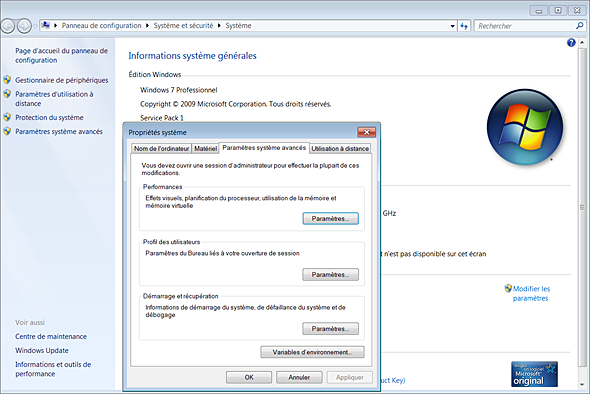Expand arrow before Panneau de configuration breadcrumb
590x394 pixels.
point(56,26)
